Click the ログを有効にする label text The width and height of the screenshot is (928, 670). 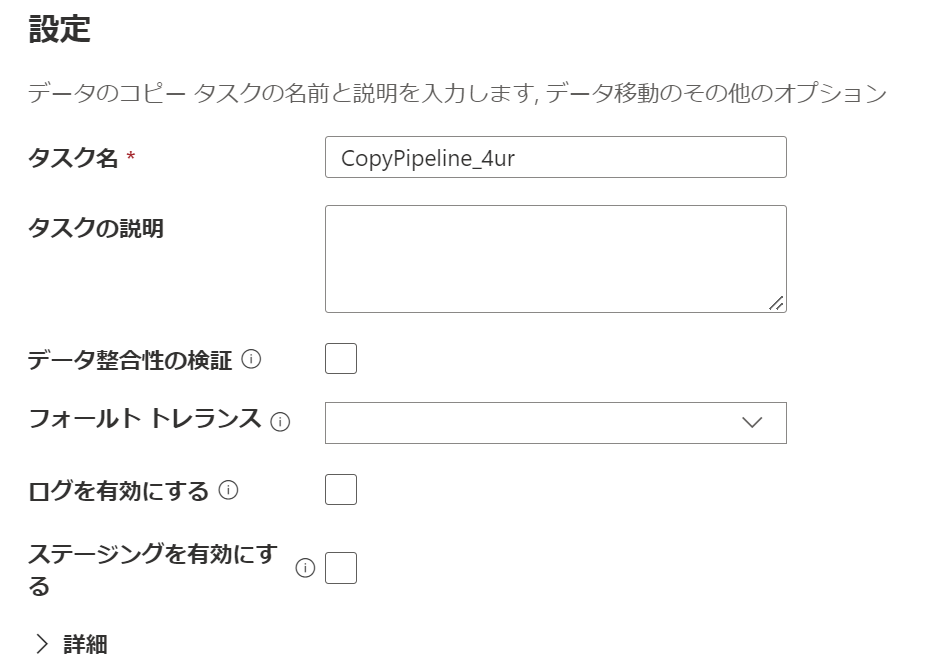[118, 491]
